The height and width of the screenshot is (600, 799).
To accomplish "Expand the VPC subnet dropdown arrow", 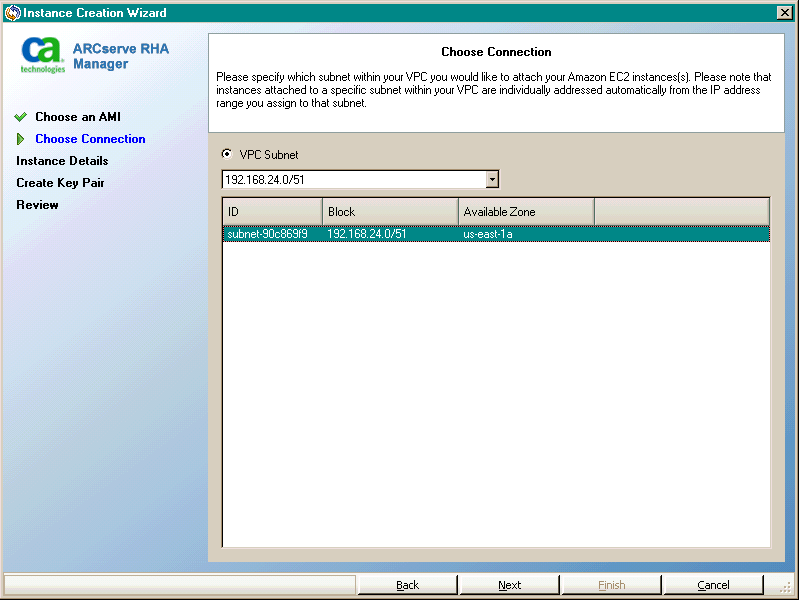I will pos(491,180).
